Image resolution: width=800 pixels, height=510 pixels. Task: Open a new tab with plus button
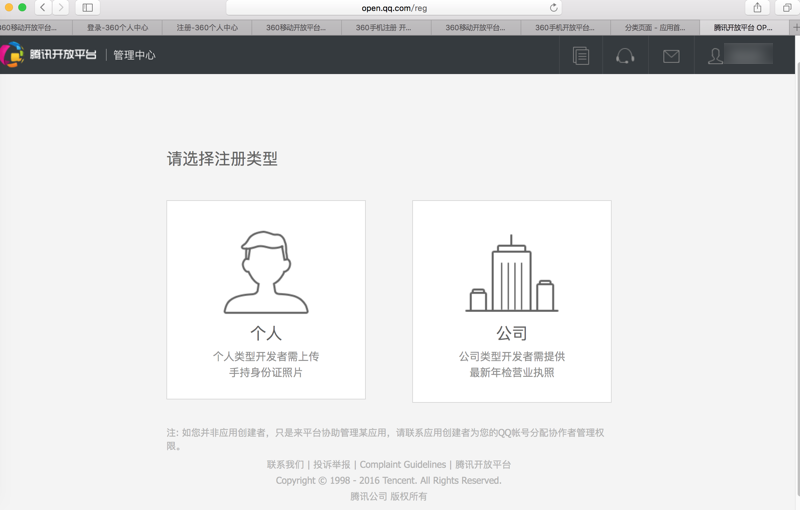point(795,28)
